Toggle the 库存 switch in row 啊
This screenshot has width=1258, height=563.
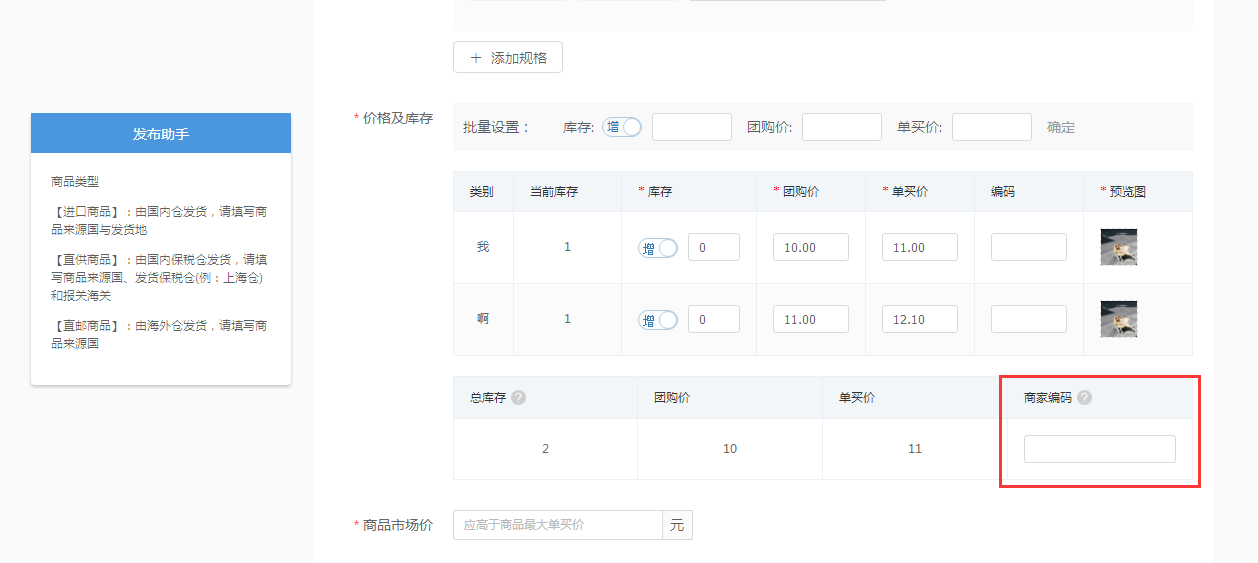point(658,320)
